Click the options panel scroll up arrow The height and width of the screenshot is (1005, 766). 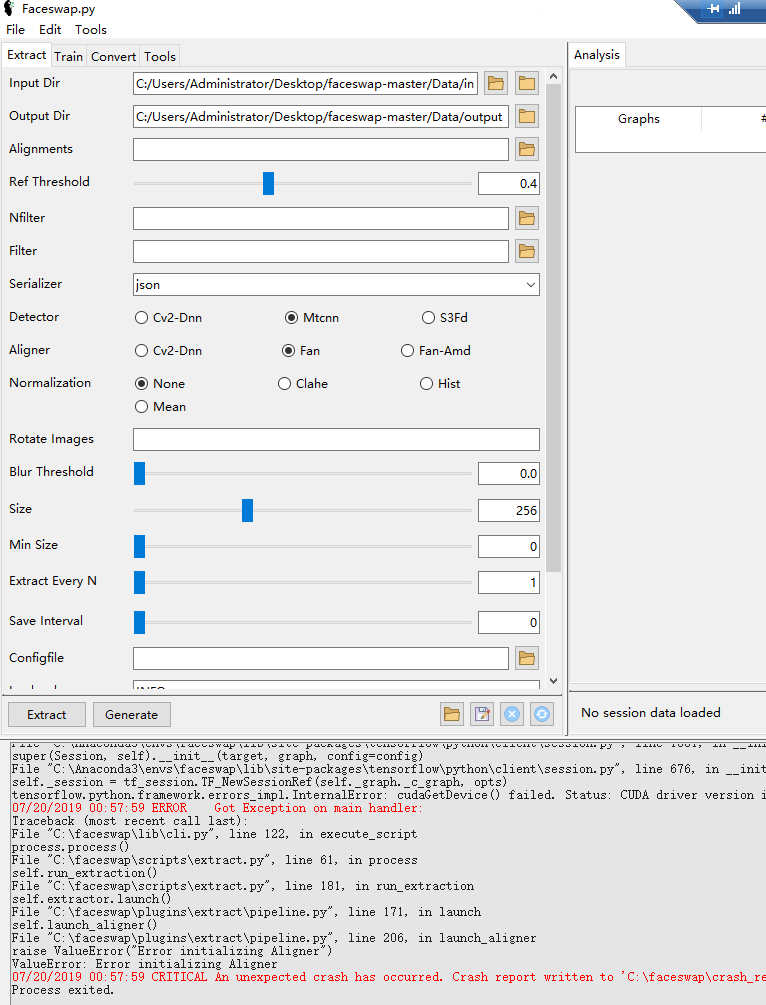(554, 76)
